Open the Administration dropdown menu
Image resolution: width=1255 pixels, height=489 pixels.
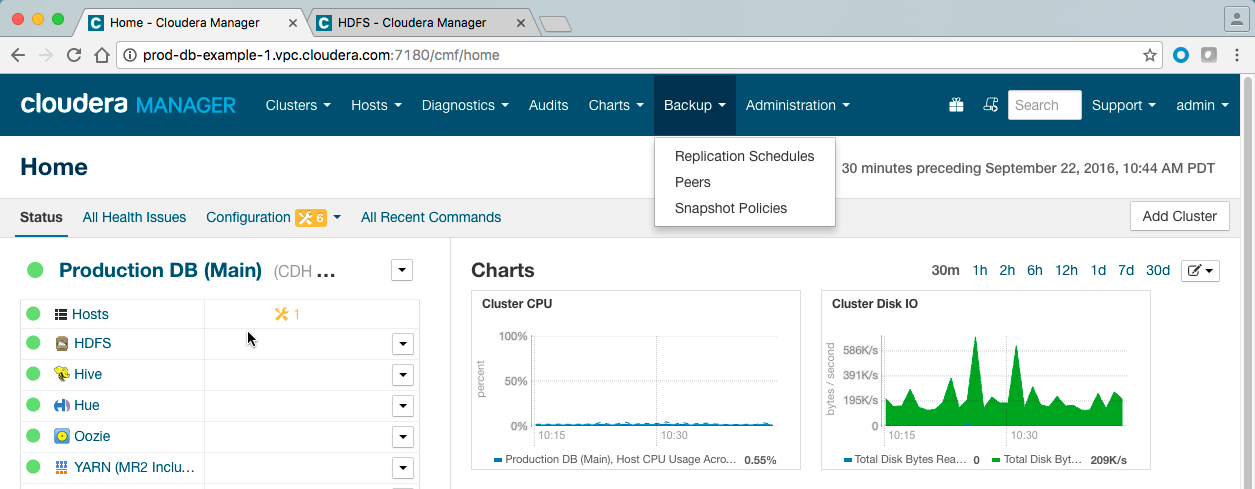[798, 105]
